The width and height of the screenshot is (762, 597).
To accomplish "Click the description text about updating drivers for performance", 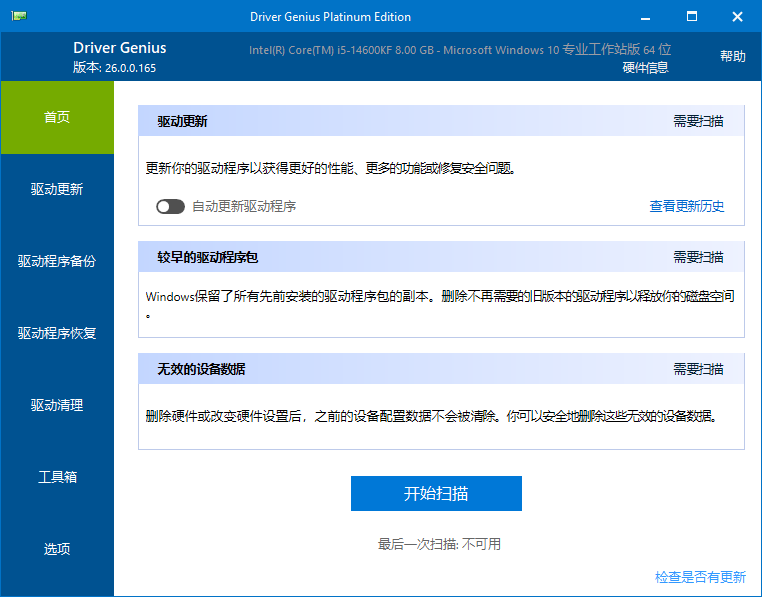I will (x=330, y=168).
